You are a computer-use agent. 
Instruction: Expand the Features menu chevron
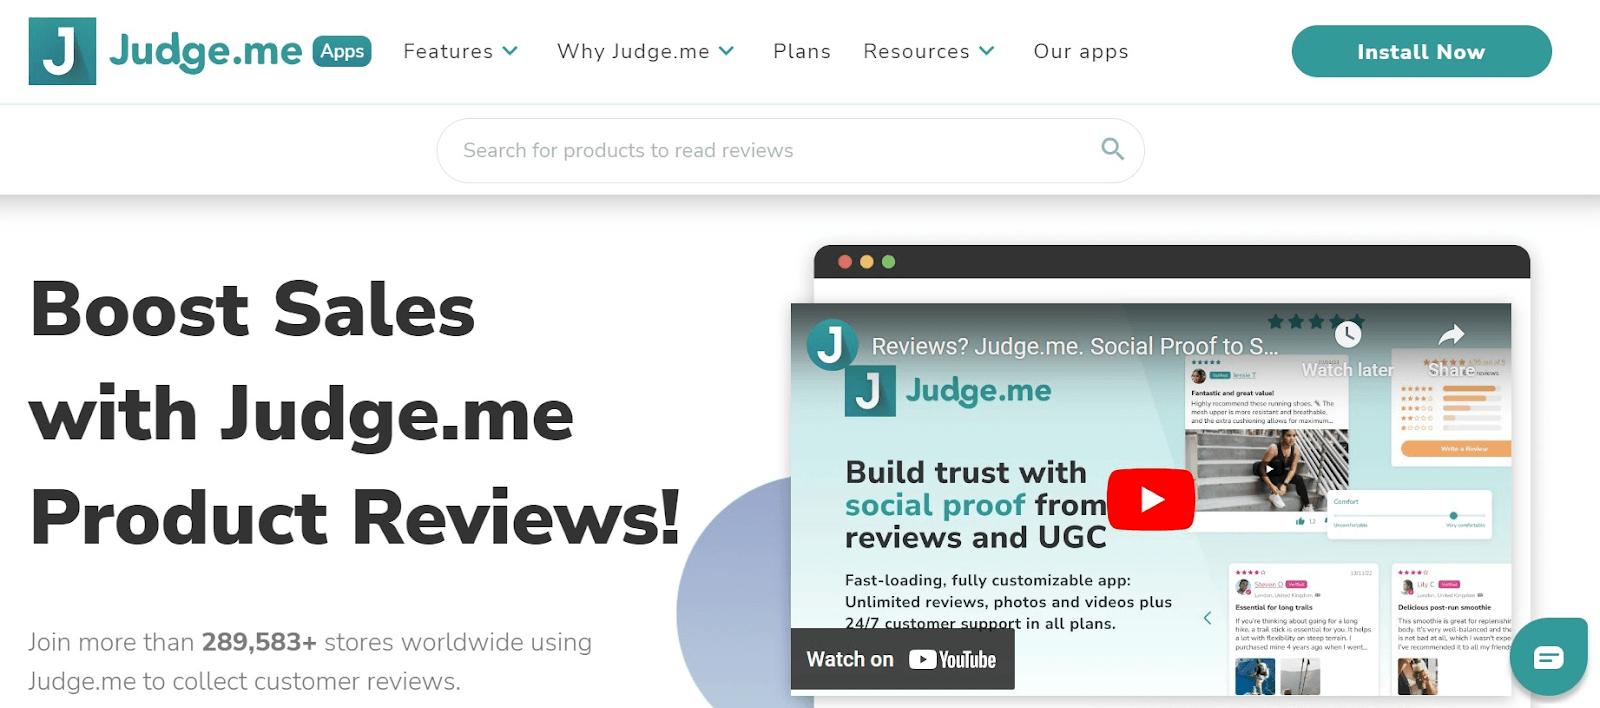click(x=510, y=51)
